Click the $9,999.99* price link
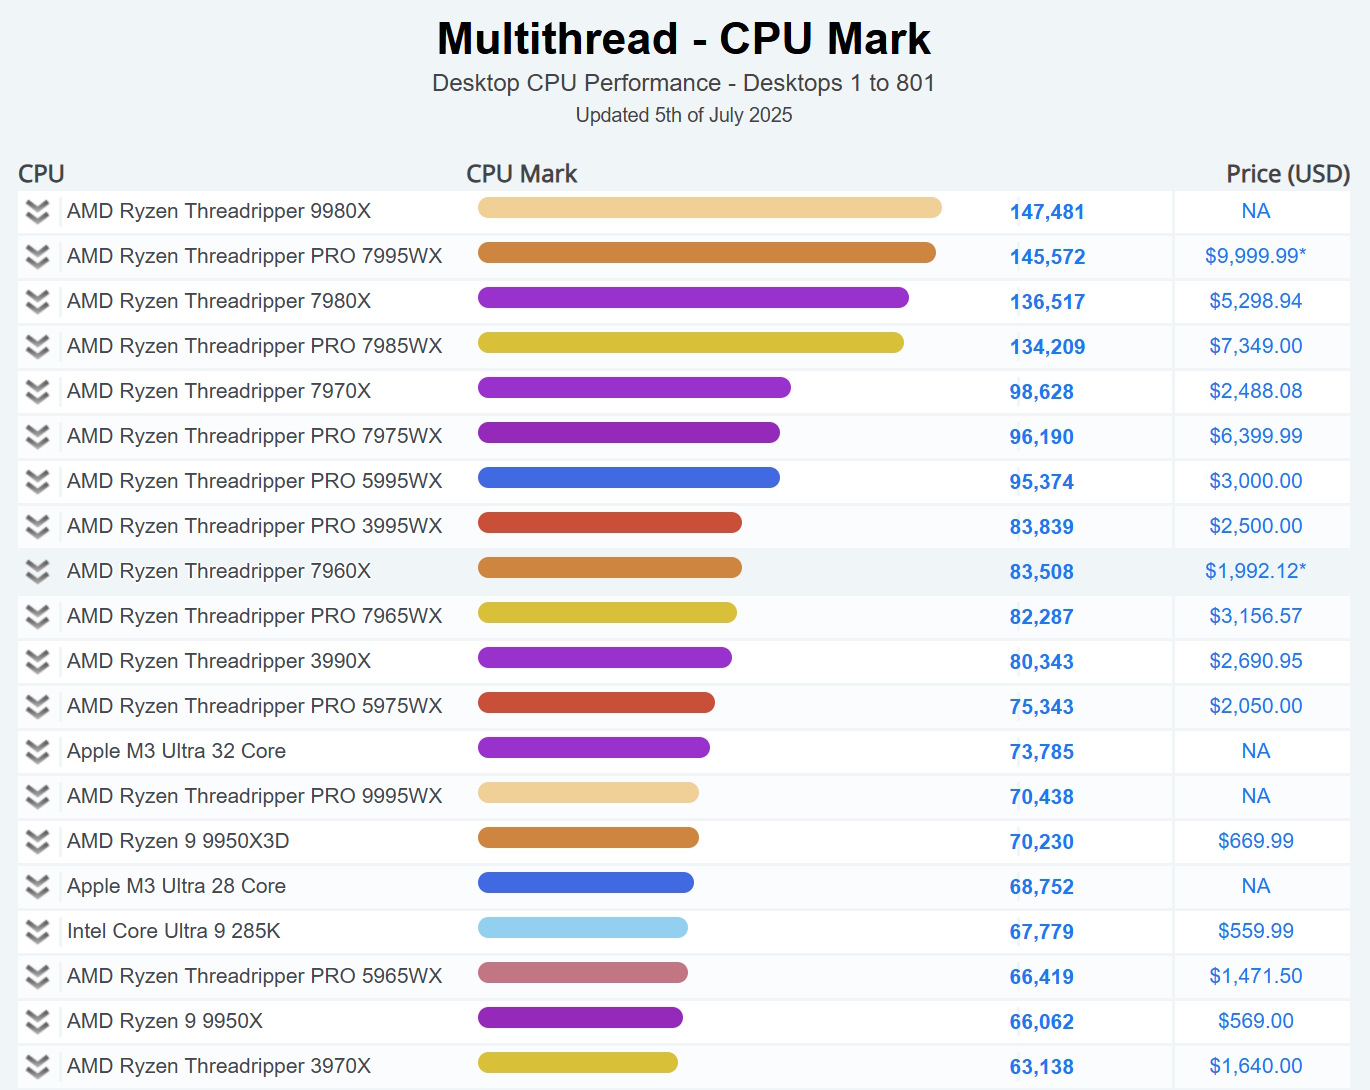Viewport: 1370px width, 1090px height. coord(1255,256)
